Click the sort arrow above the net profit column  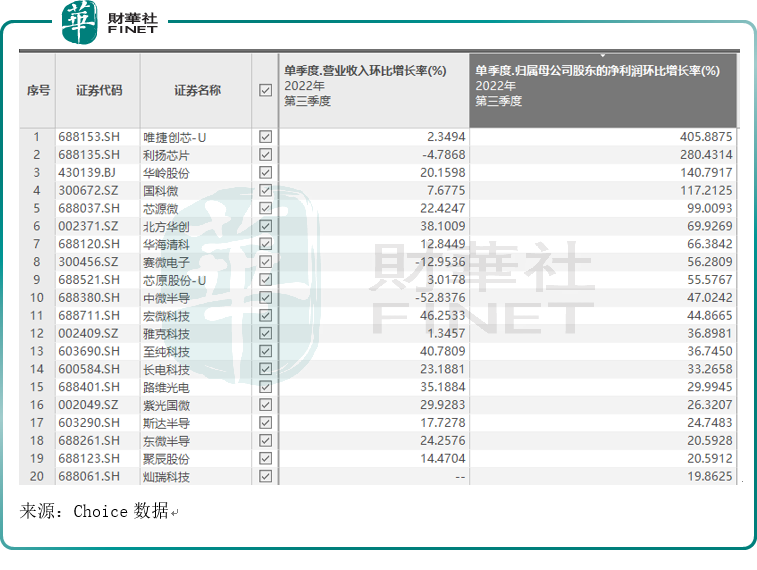[x=603, y=56]
